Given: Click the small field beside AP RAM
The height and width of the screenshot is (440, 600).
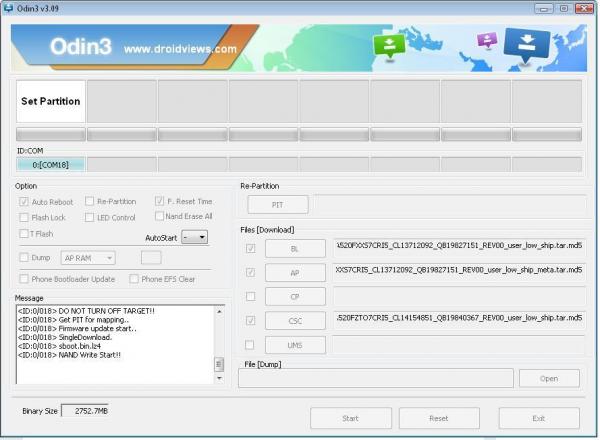Looking at the screenshot, I should click(x=151, y=257).
